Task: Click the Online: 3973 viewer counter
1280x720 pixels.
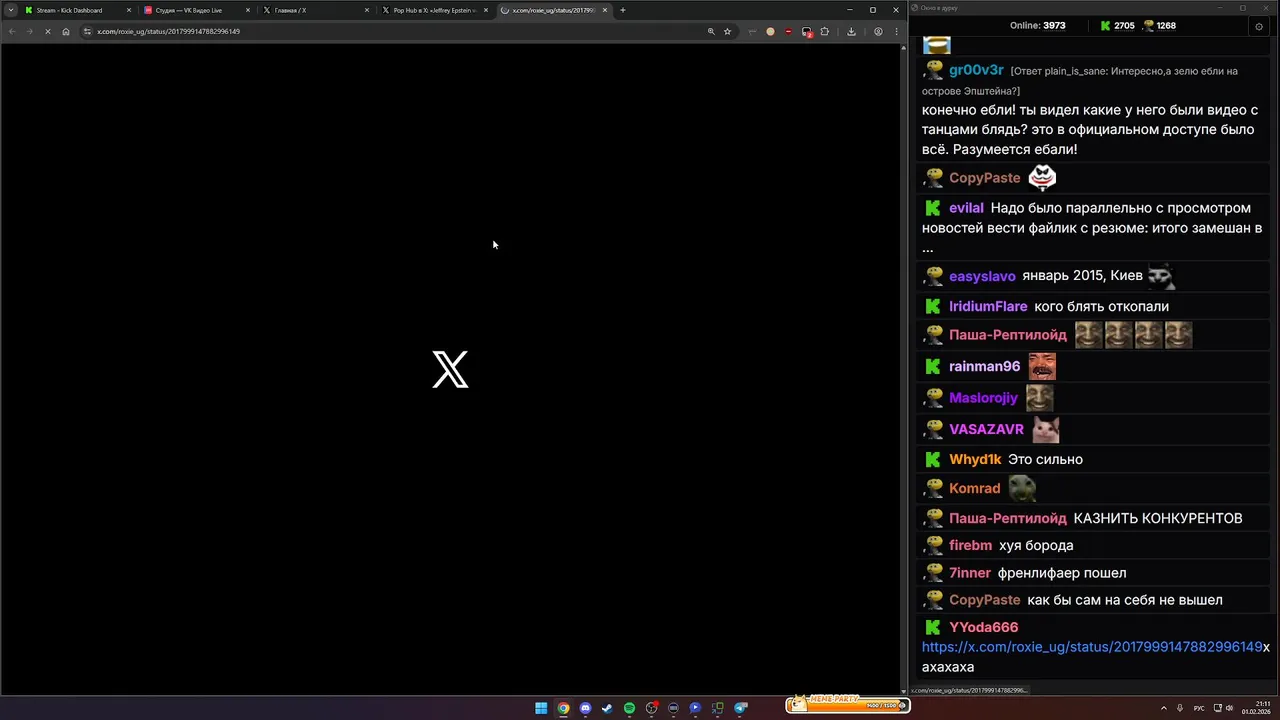Action: pyautogui.click(x=1038, y=26)
